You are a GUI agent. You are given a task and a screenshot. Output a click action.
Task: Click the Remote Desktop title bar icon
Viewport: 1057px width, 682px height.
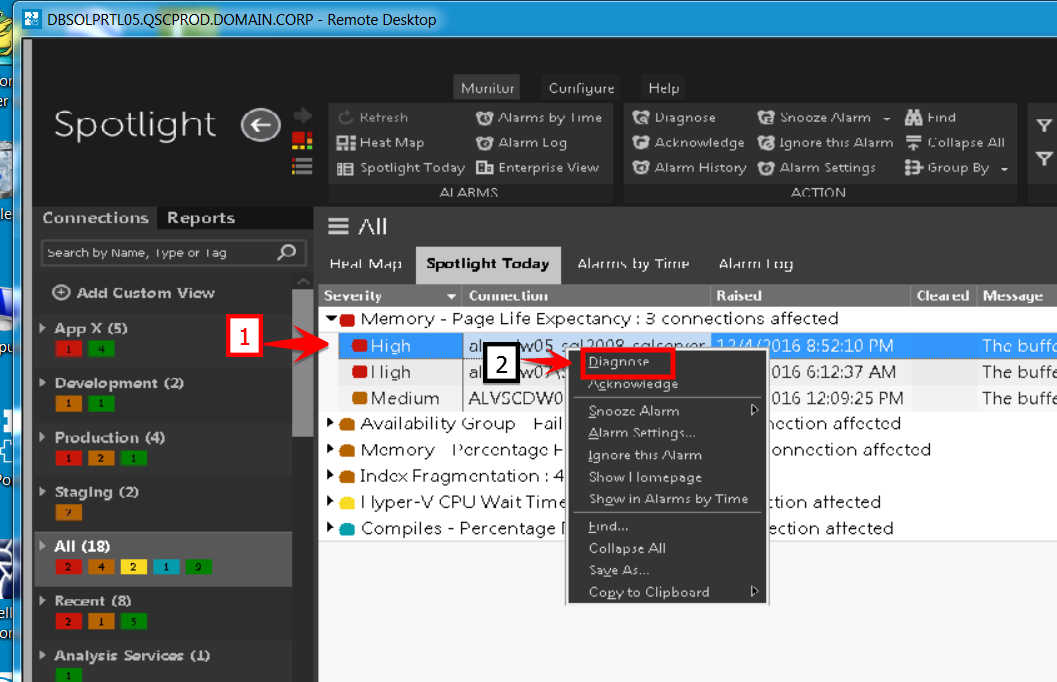coord(32,19)
